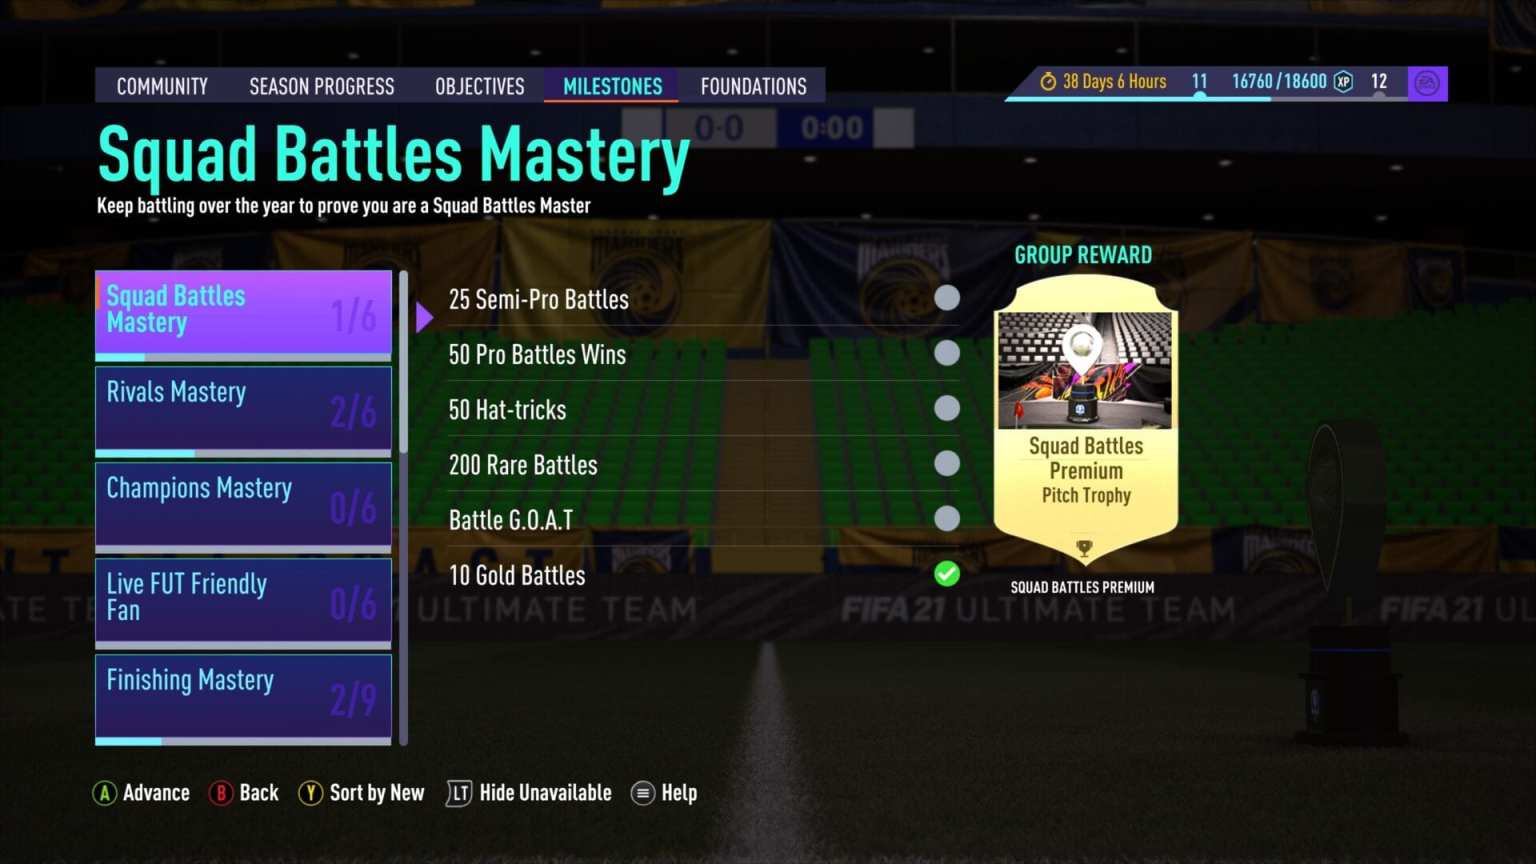Viewport: 1536px width, 864px height.
Task: Select the completed 10 Gold Battles checkmark
Action: (x=947, y=574)
